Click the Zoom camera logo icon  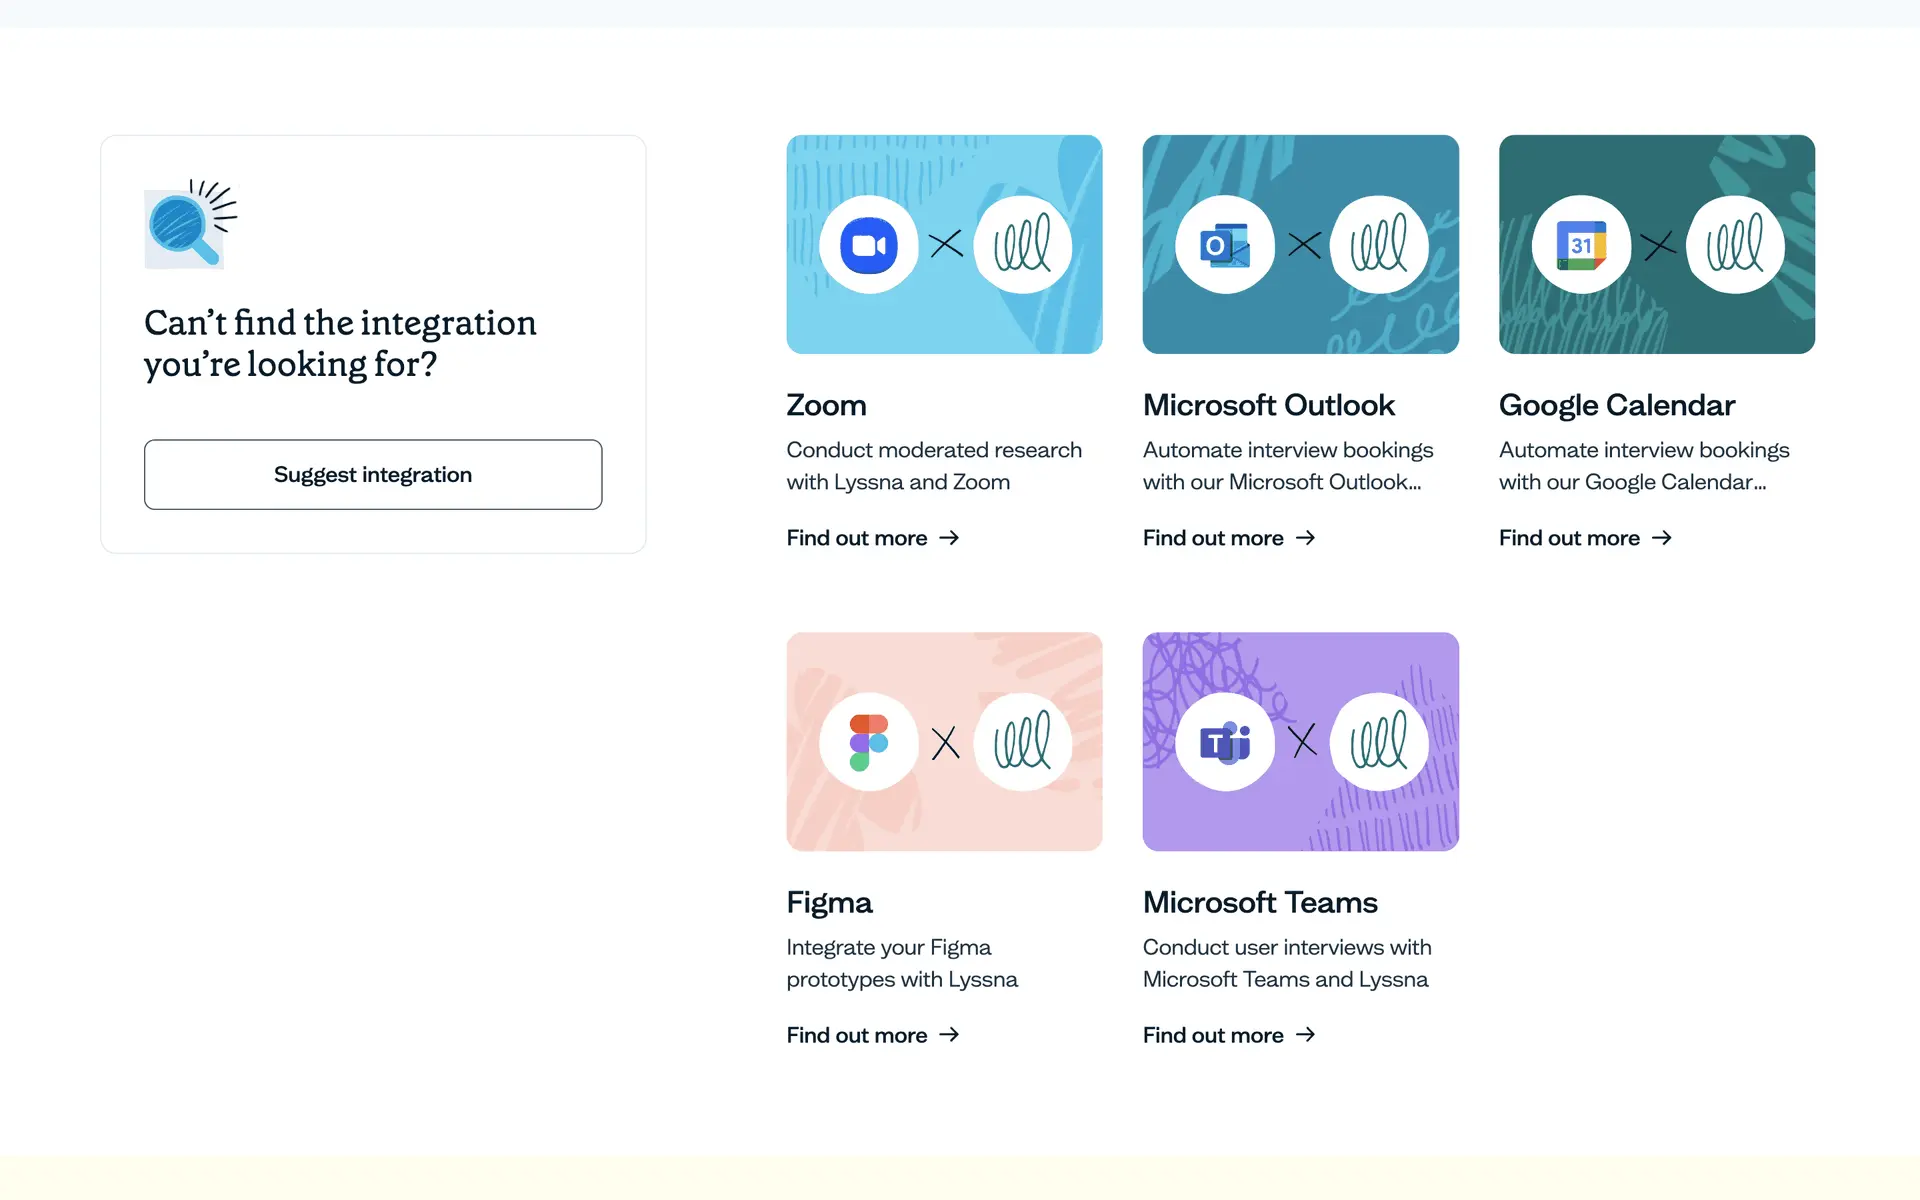point(868,245)
